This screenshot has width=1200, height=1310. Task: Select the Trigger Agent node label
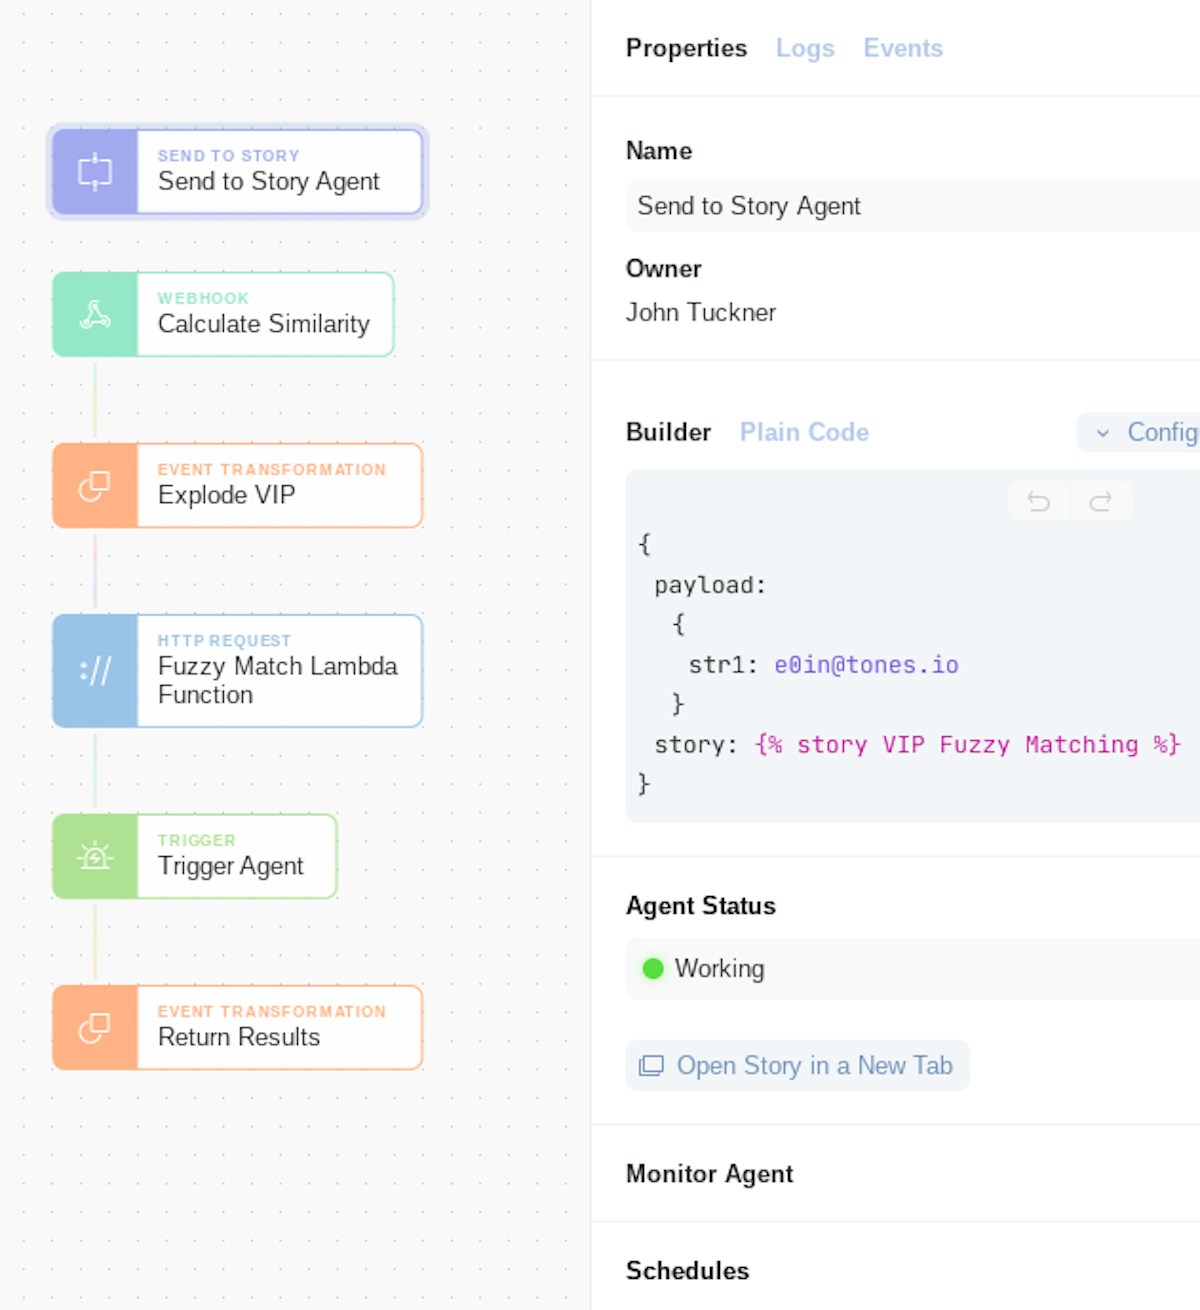pyautogui.click(x=231, y=866)
